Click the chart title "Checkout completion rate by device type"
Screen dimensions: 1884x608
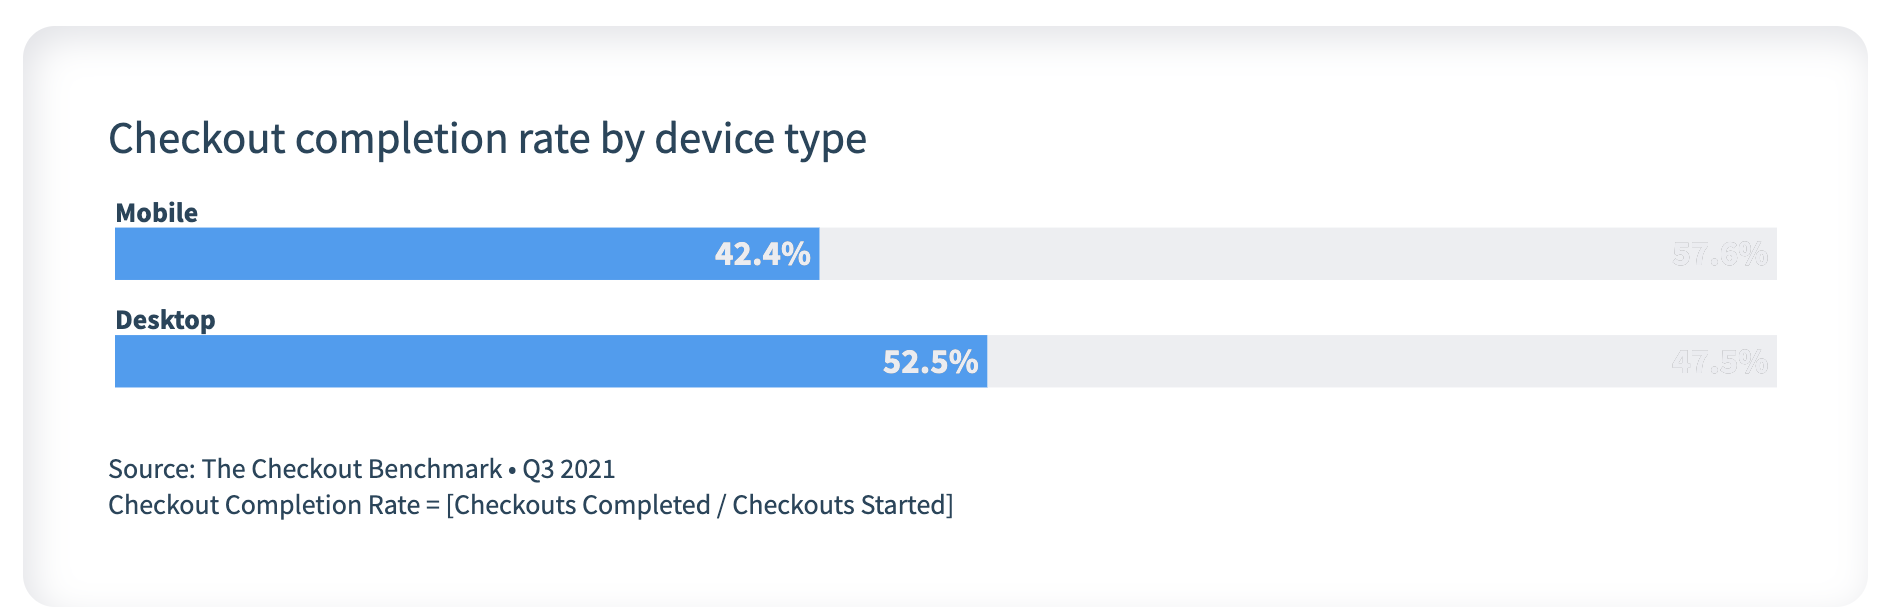(487, 139)
